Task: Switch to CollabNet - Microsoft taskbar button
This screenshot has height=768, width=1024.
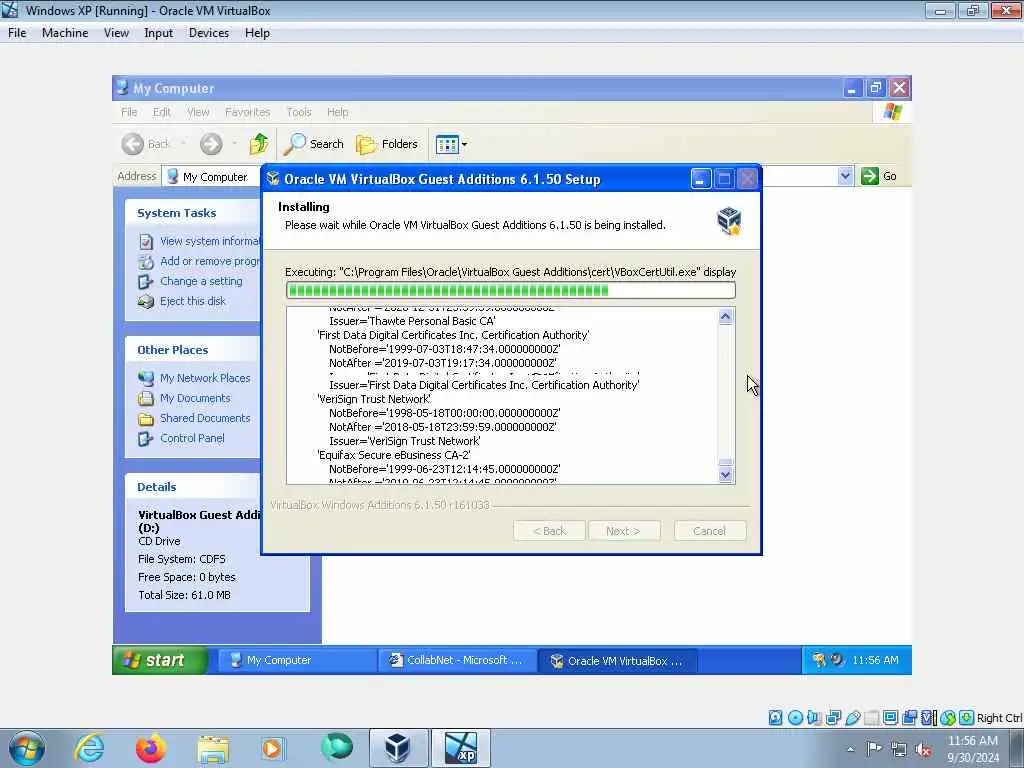Action: pyautogui.click(x=456, y=660)
